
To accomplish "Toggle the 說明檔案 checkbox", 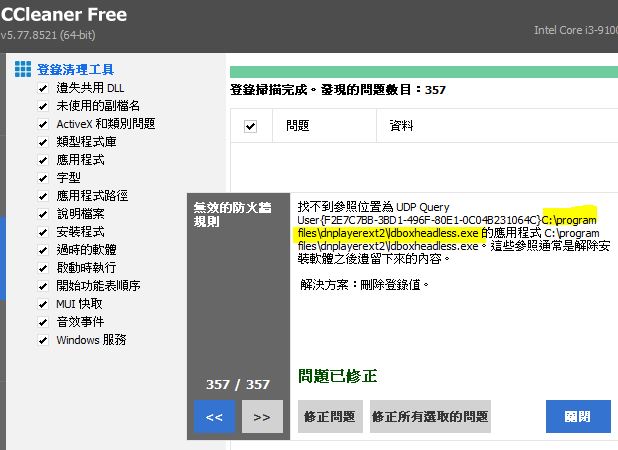I will point(43,214).
